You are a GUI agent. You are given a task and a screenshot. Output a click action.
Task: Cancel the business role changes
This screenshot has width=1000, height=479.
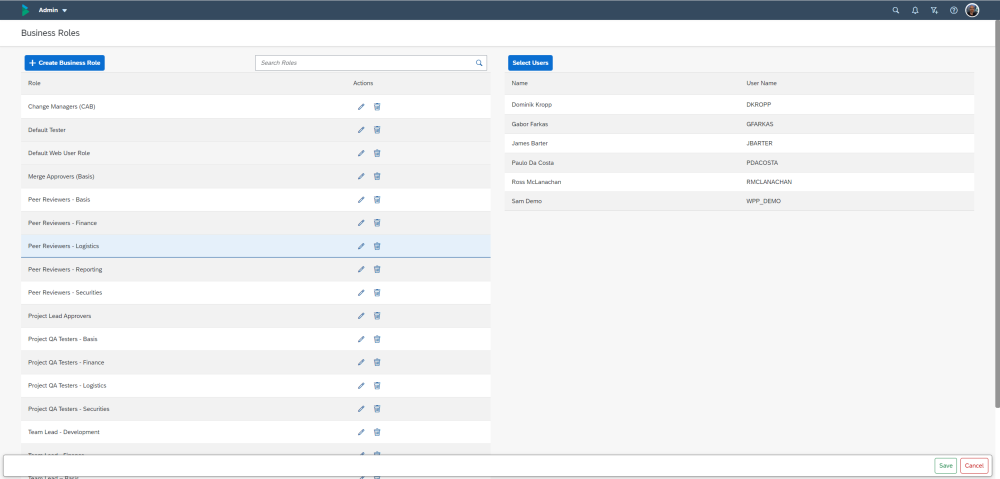pos(974,466)
